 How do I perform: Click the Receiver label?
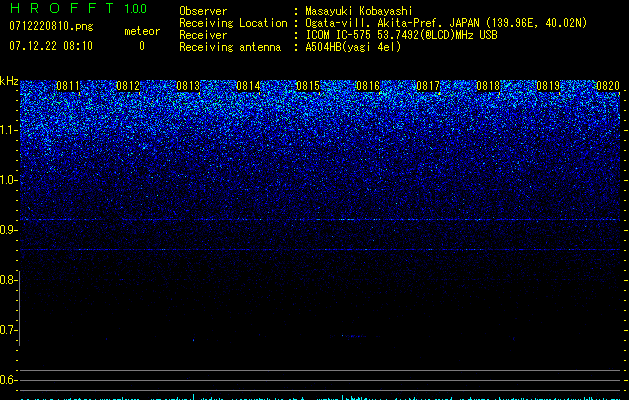click(x=203, y=35)
